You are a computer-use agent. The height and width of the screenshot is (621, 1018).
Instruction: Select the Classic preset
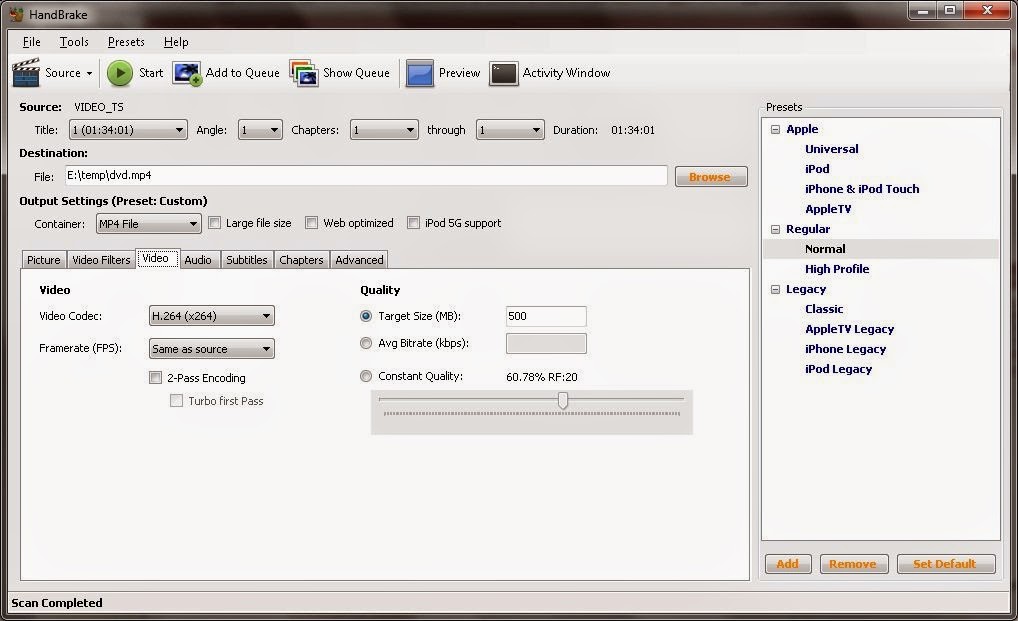[x=824, y=310]
